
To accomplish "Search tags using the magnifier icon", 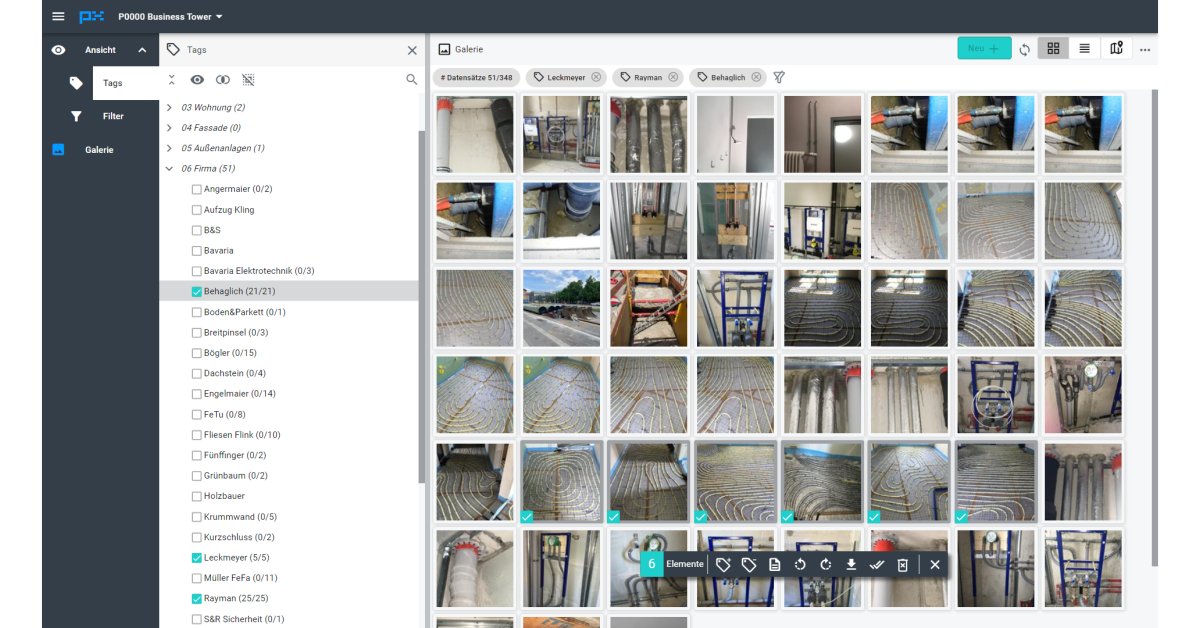I will (x=412, y=79).
